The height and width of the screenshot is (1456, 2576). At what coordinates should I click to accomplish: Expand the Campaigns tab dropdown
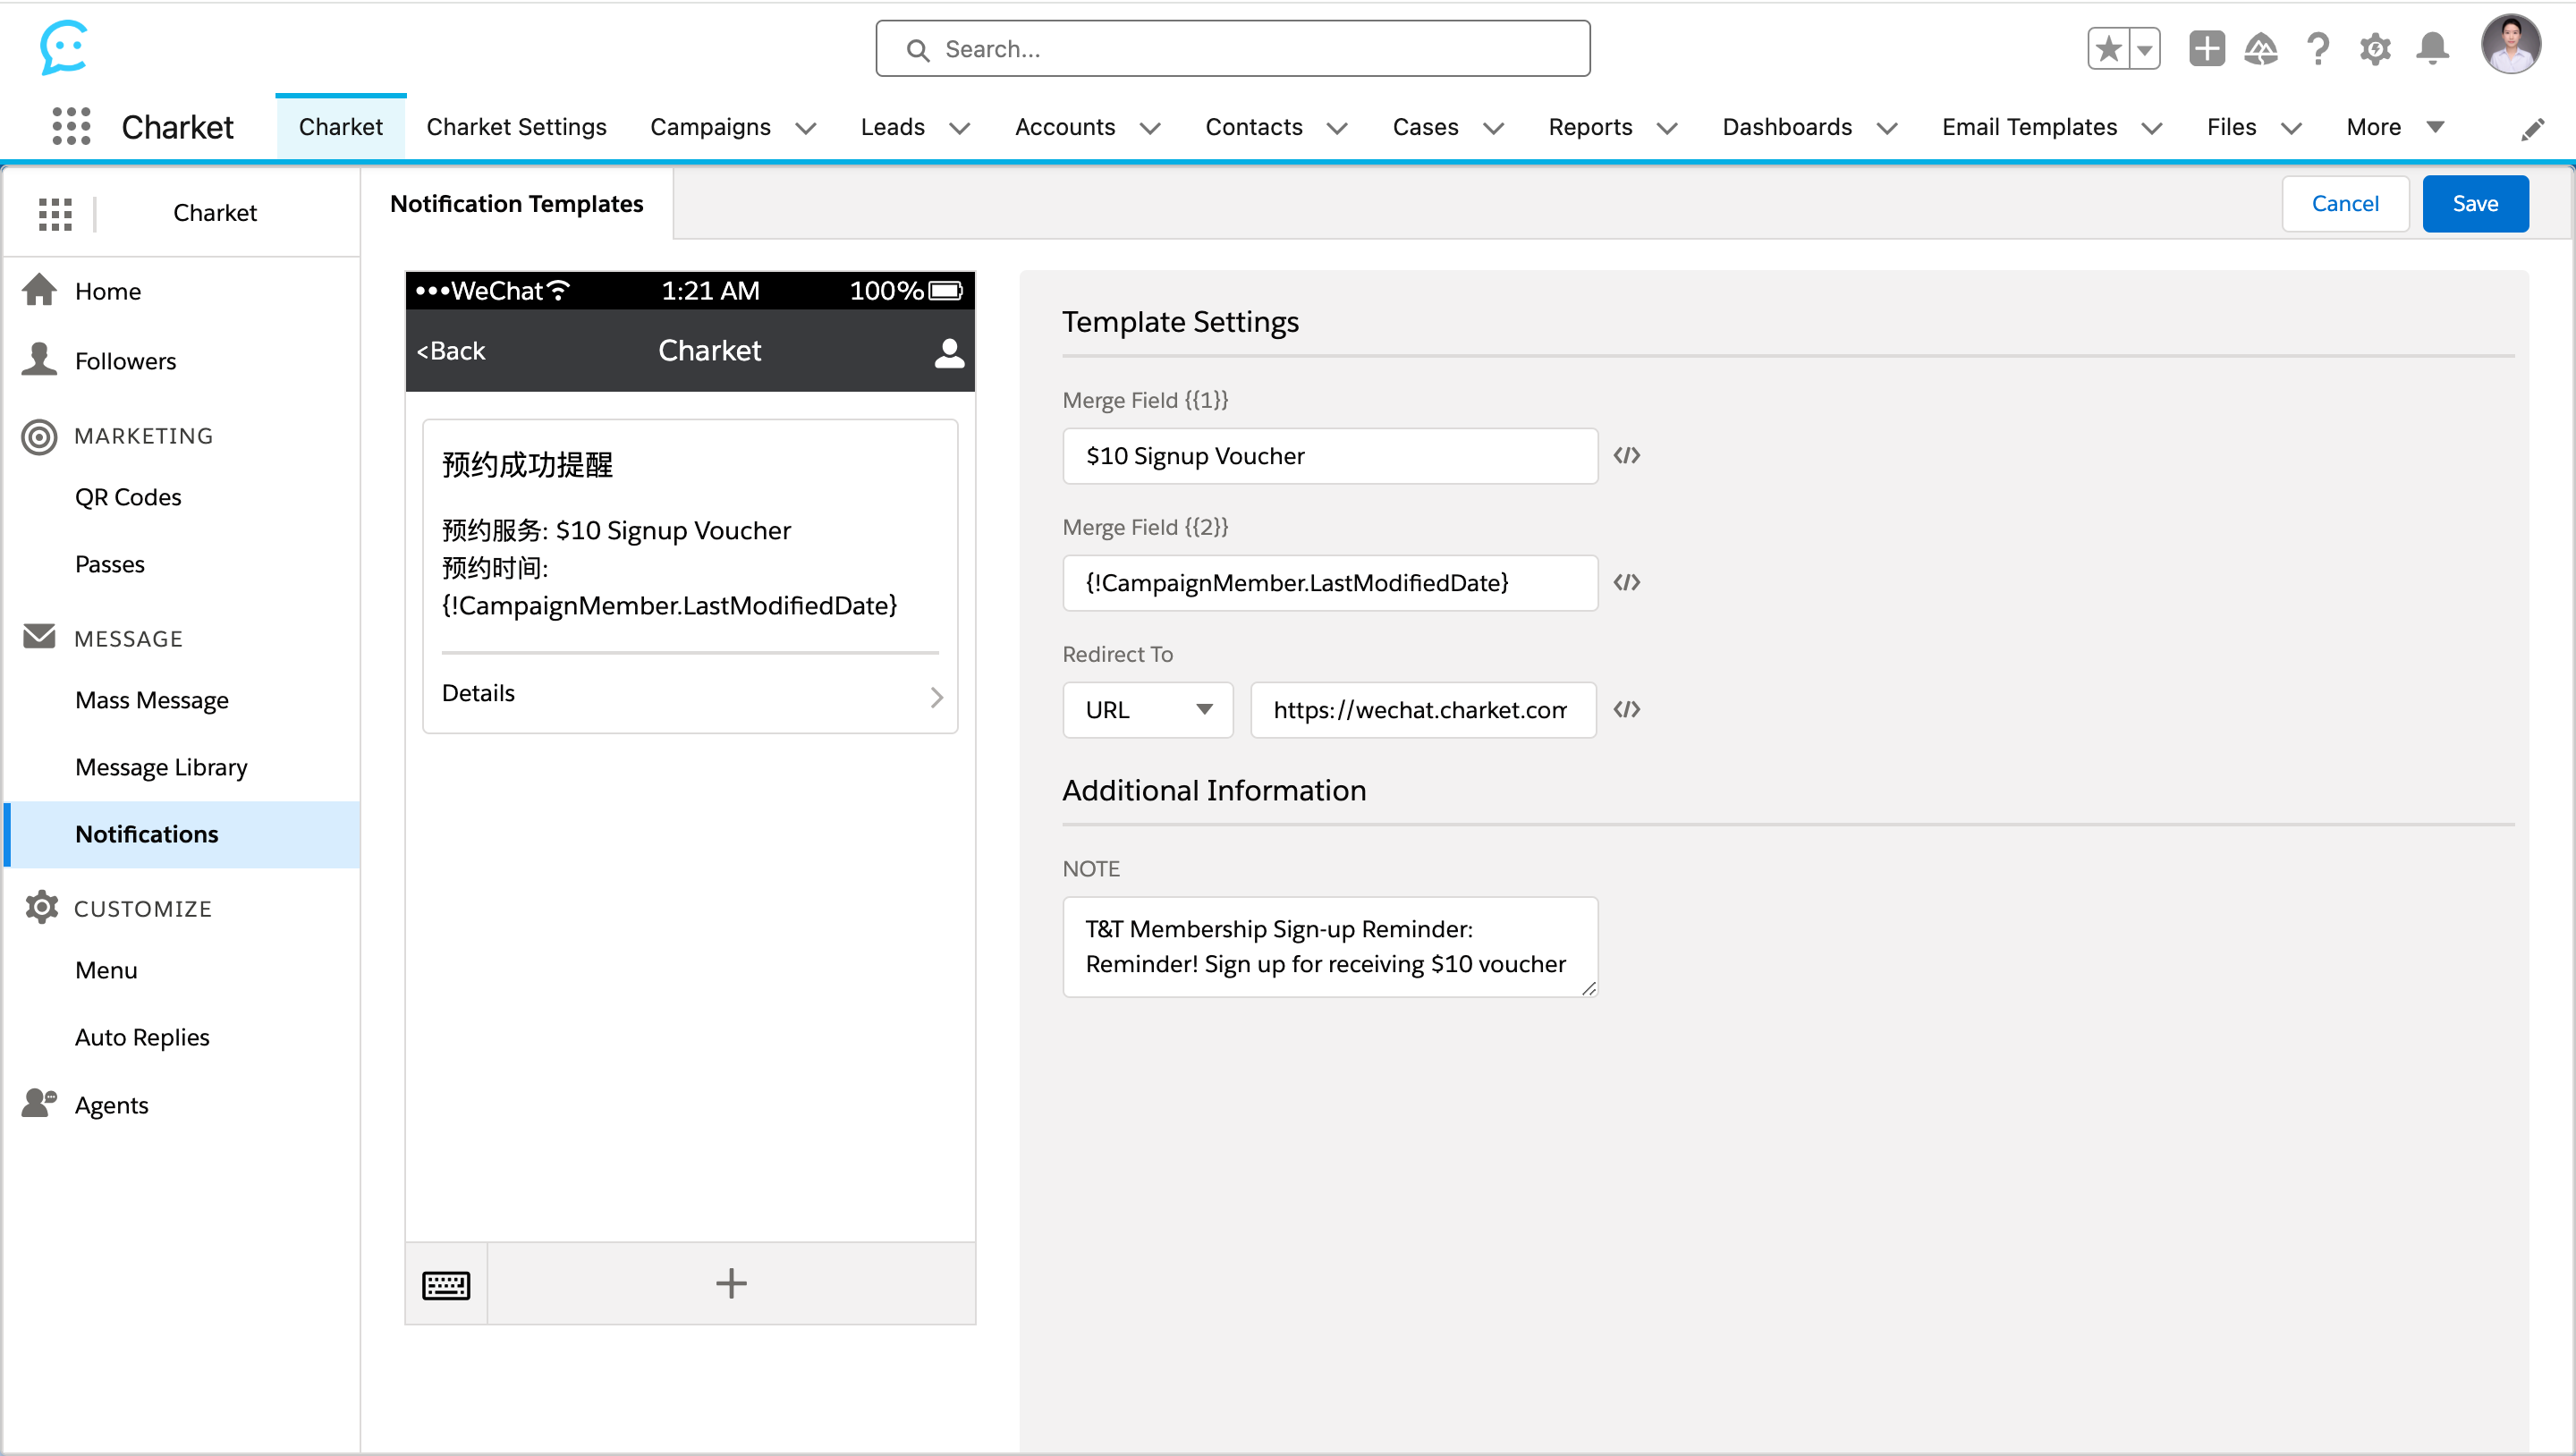(x=806, y=128)
